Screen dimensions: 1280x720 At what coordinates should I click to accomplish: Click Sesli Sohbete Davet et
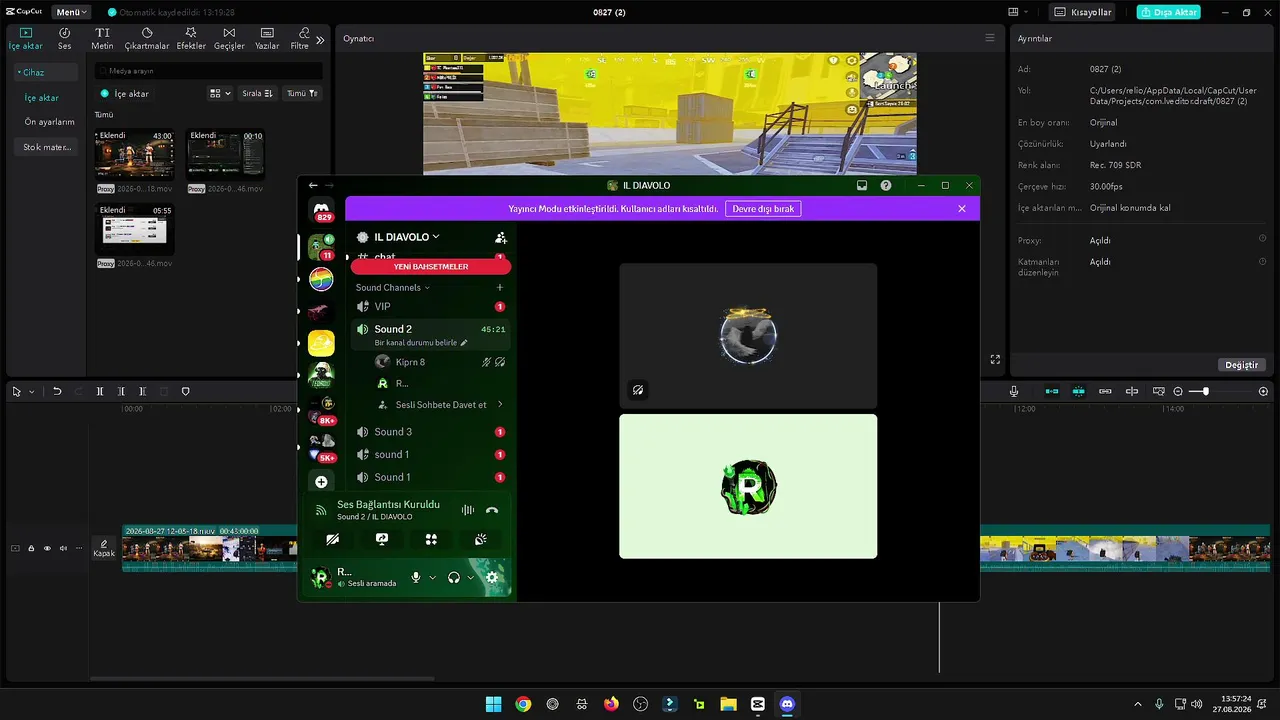(x=441, y=405)
